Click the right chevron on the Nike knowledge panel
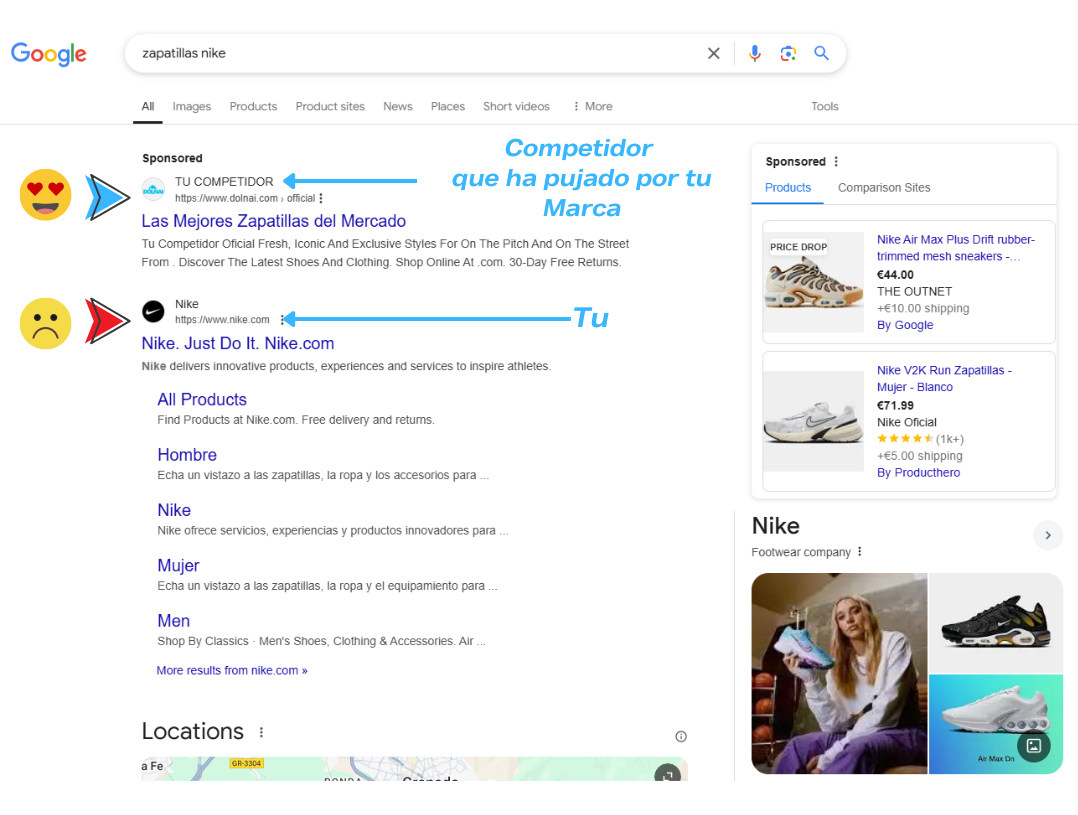Screen dimensions: 1078x815 (x=1047, y=536)
